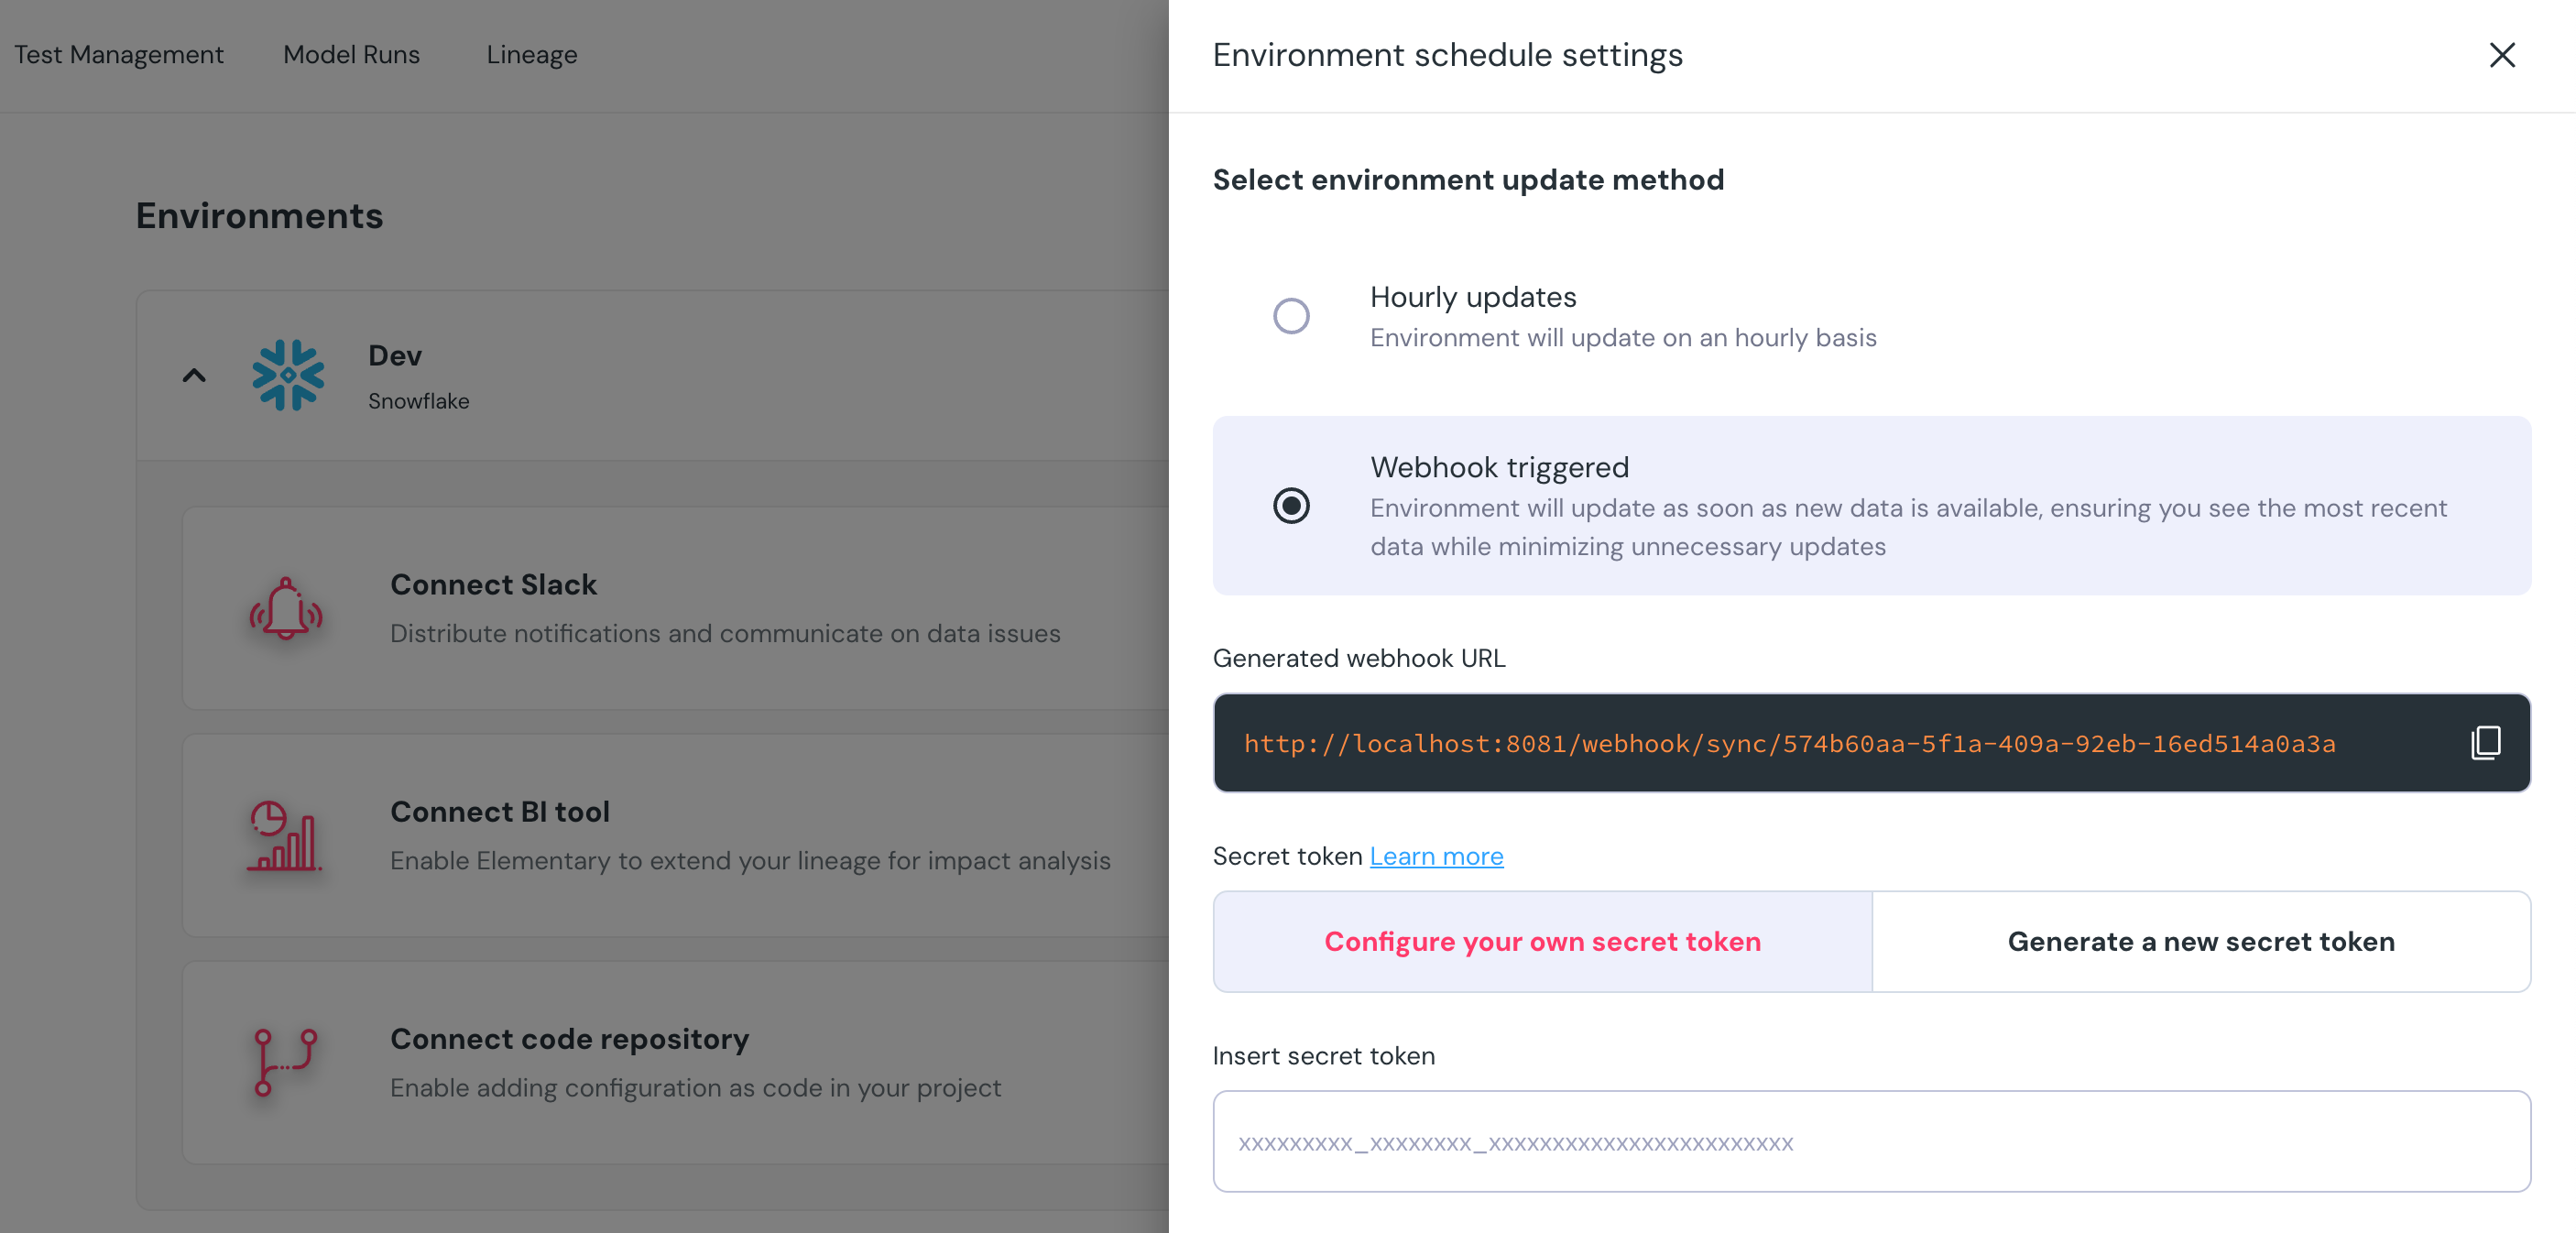Select the Hourly updates radio button
Image resolution: width=2576 pixels, height=1233 pixels.
pyautogui.click(x=1291, y=316)
